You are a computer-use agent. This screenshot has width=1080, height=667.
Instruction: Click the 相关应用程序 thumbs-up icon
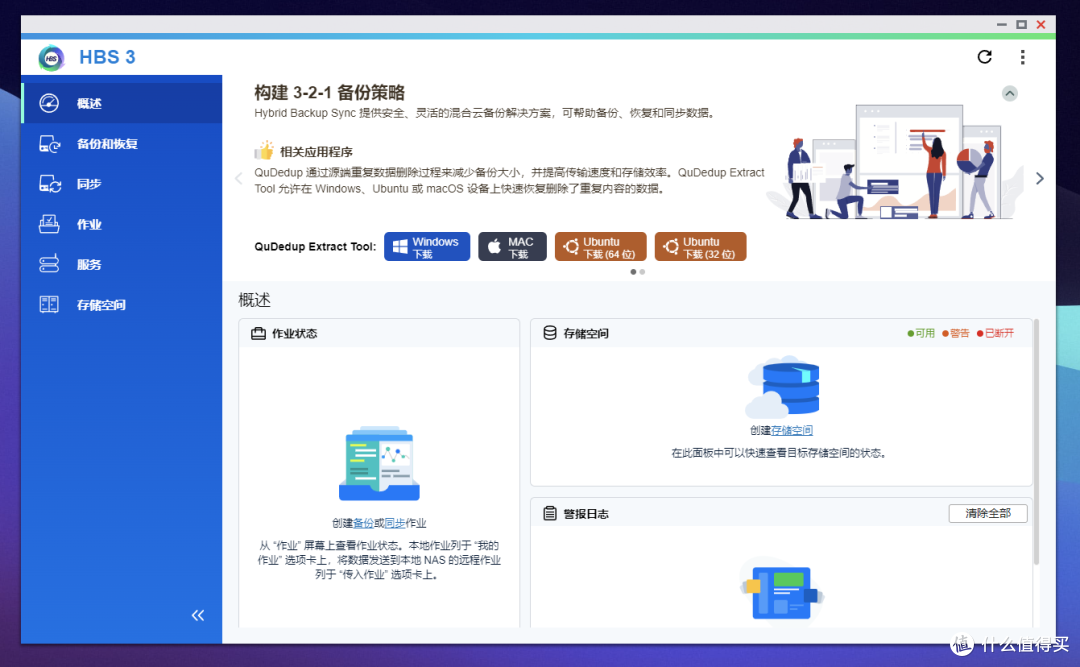coord(264,150)
